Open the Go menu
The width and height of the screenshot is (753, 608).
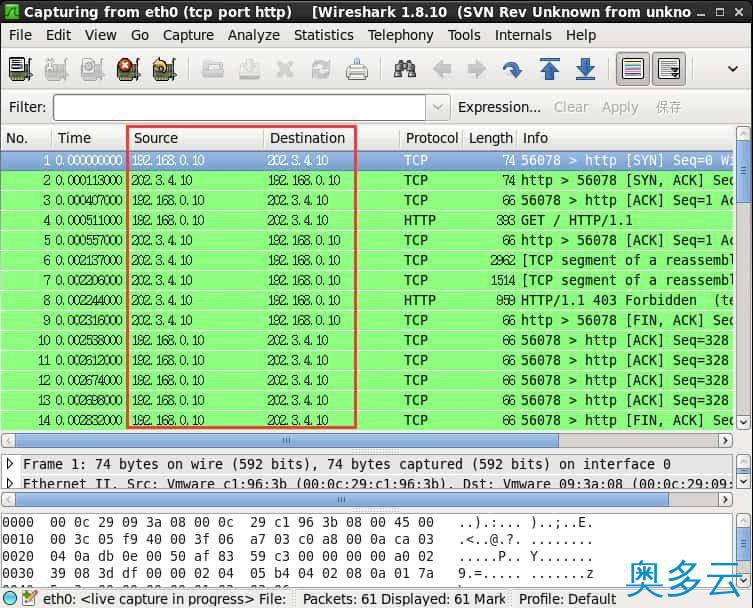pos(140,35)
